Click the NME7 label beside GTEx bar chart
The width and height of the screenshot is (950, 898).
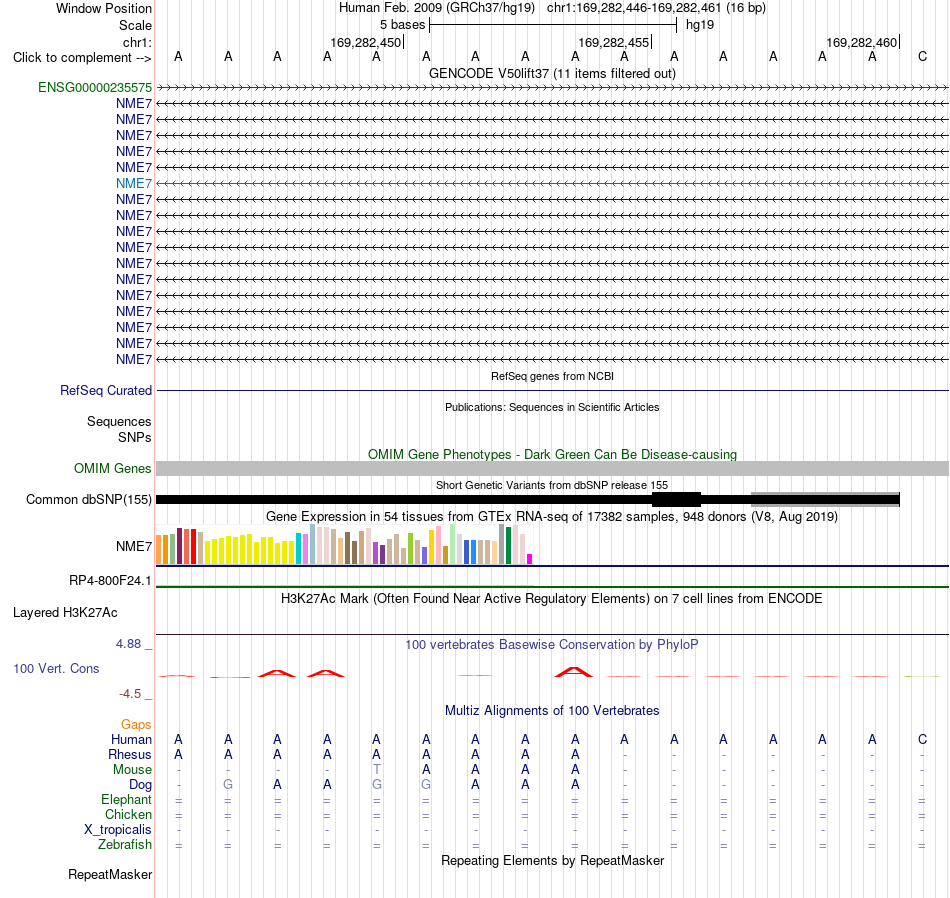pyautogui.click(x=134, y=547)
